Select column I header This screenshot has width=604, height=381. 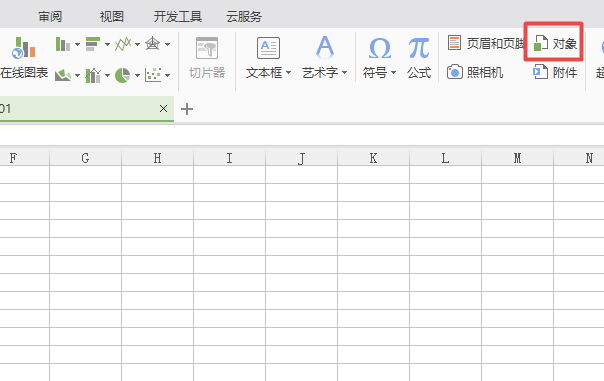click(x=230, y=158)
